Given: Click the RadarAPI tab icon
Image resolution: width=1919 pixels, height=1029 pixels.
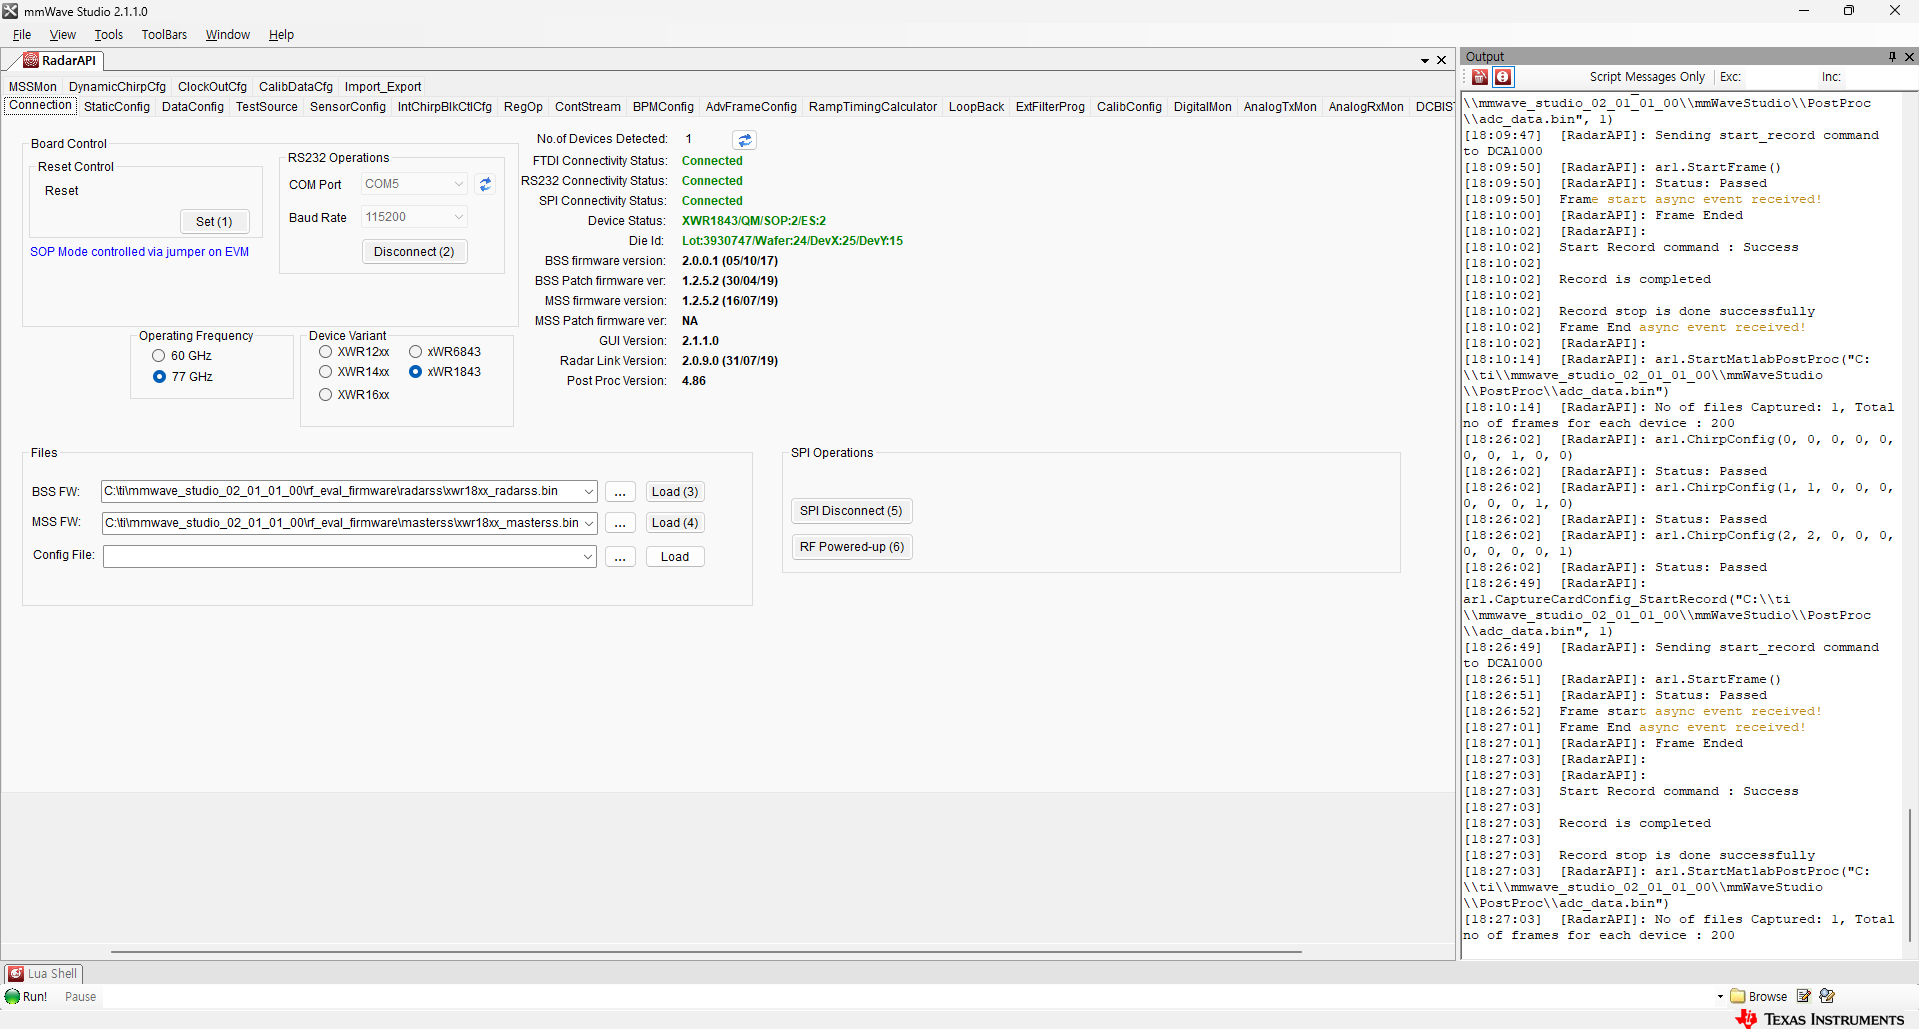Looking at the screenshot, I should coord(31,60).
